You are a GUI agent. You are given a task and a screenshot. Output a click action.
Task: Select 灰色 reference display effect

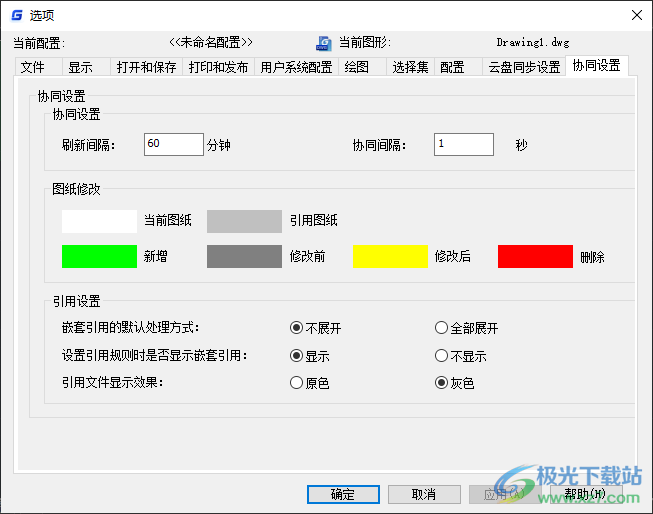click(454, 383)
